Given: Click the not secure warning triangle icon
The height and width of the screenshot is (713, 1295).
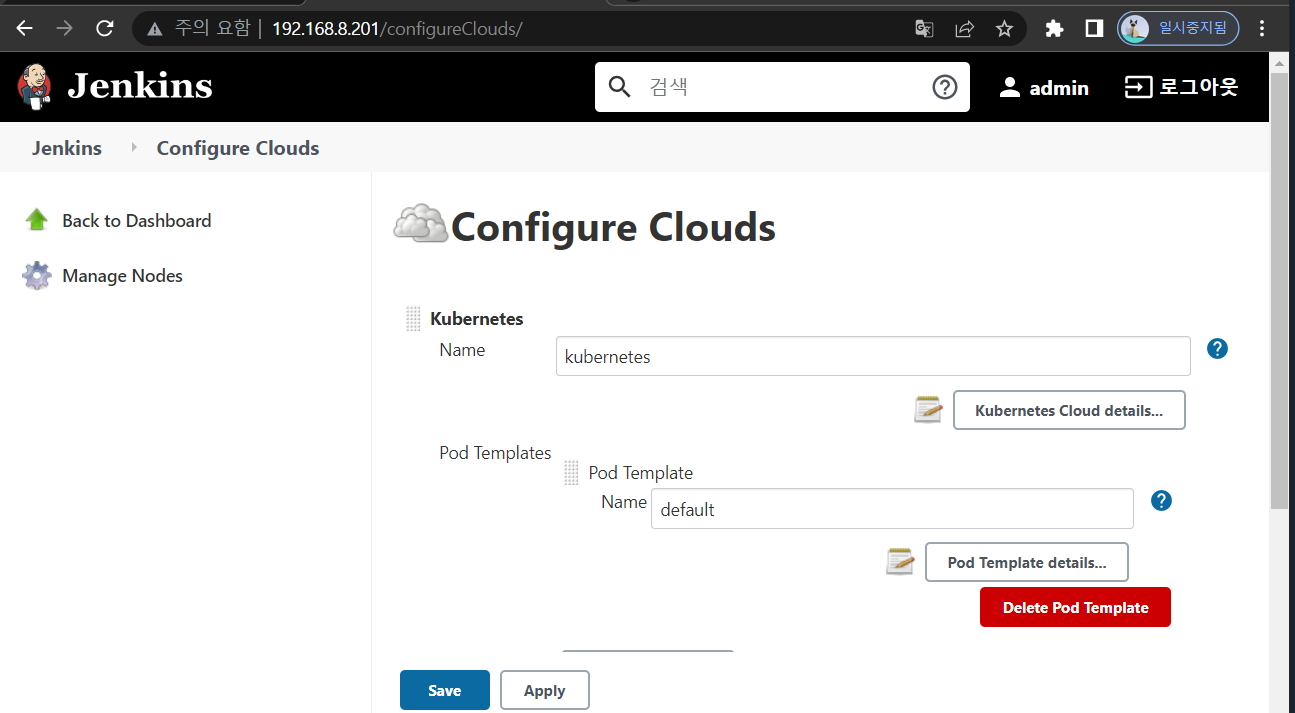Looking at the screenshot, I should [154, 29].
